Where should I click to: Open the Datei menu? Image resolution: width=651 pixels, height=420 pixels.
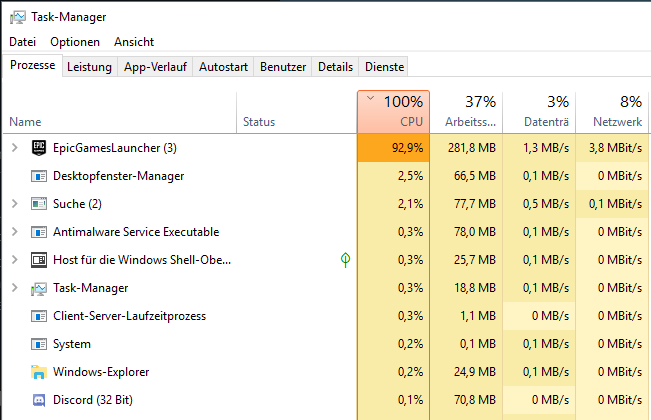(22, 42)
